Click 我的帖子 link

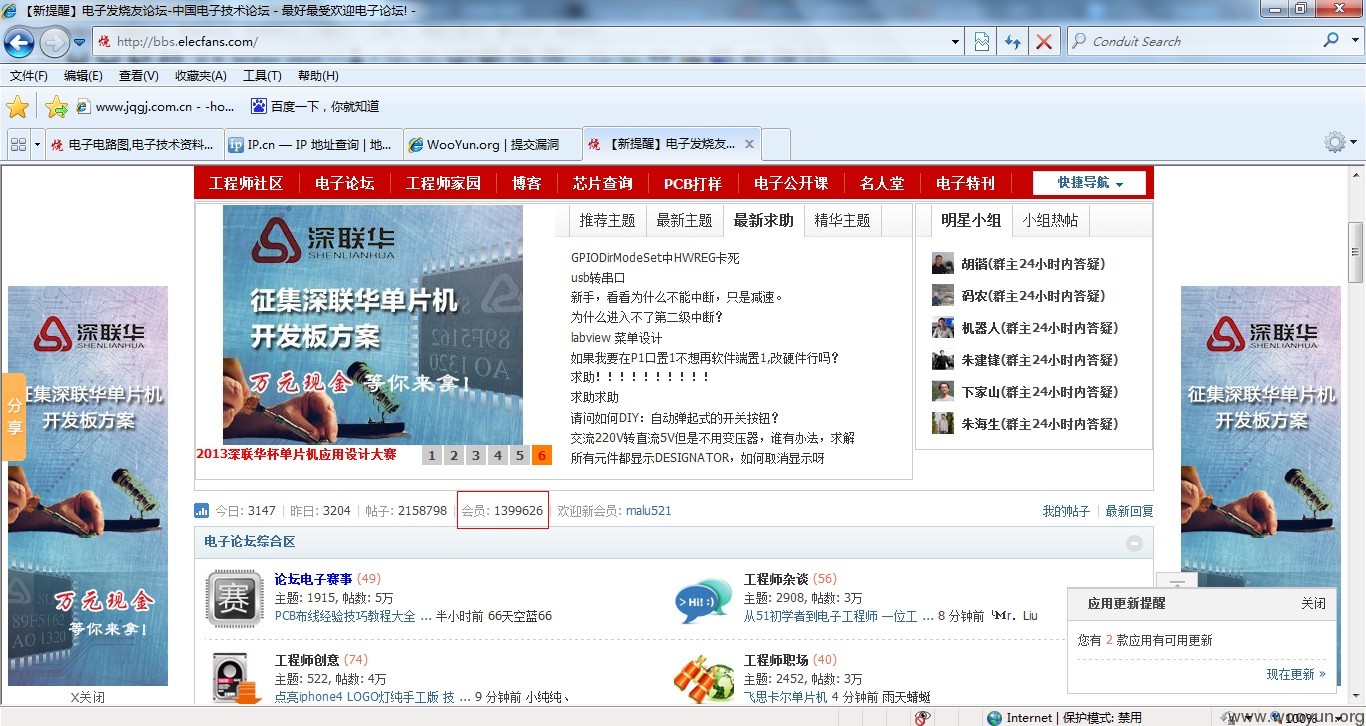pos(1066,511)
